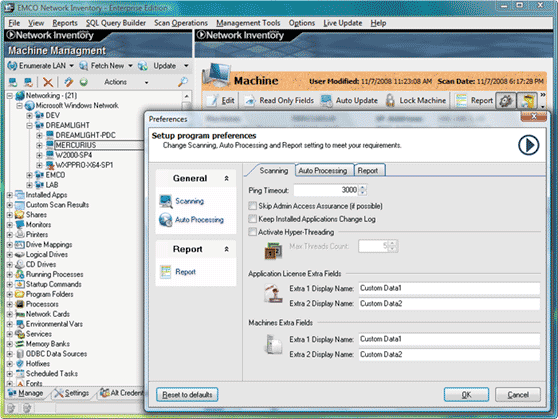Image resolution: width=558 pixels, height=419 pixels.
Task: Open the Reports menu
Action: 65,23
